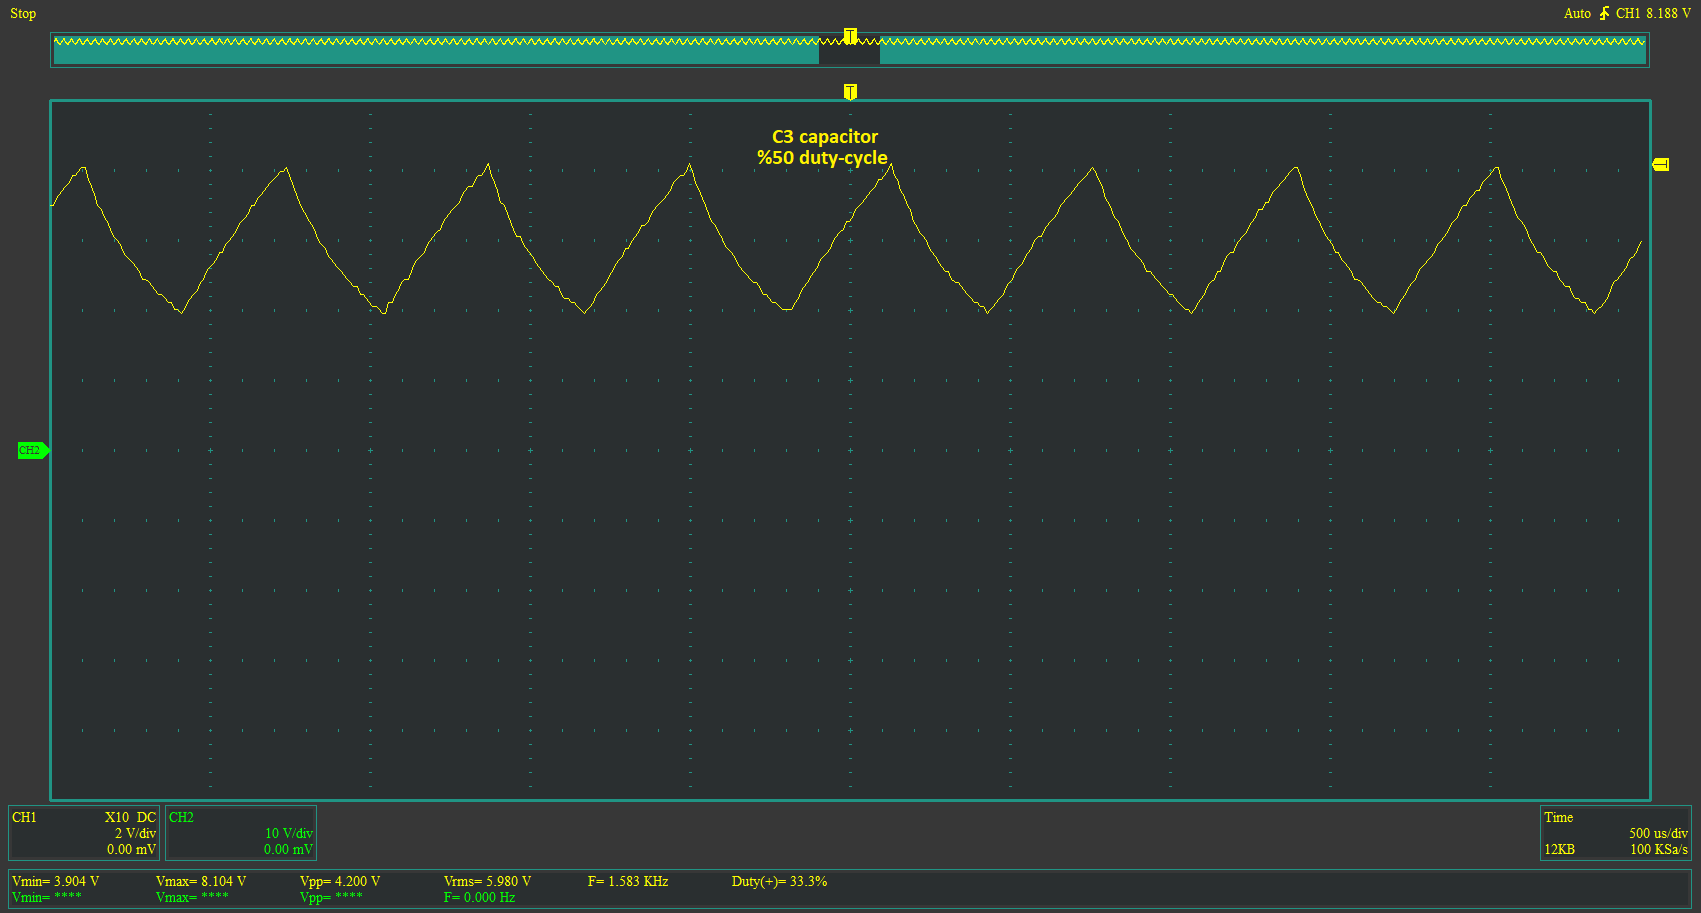Click the CH2 0.00 mV offset value

tap(288, 849)
